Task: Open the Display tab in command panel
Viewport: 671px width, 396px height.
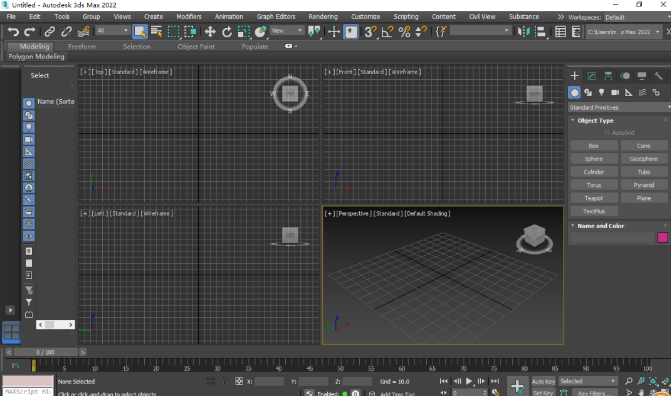Action: [x=641, y=76]
